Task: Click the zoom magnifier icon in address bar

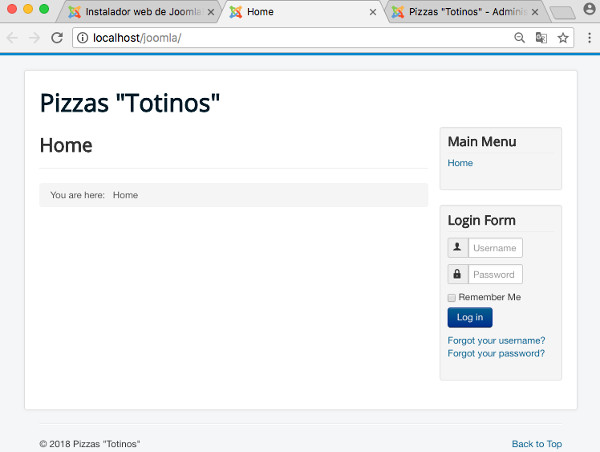Action: pyautogui.click(x=519, y=38)
